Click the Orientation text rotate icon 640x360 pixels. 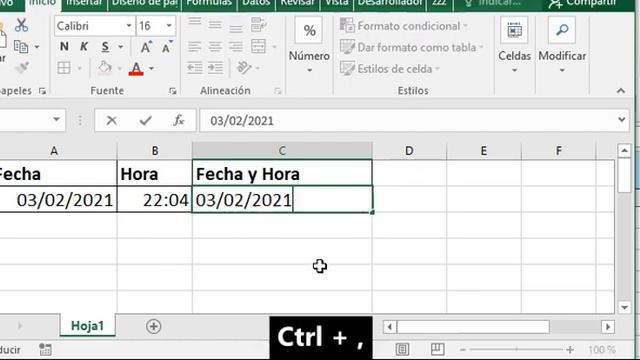coord(244,68)
